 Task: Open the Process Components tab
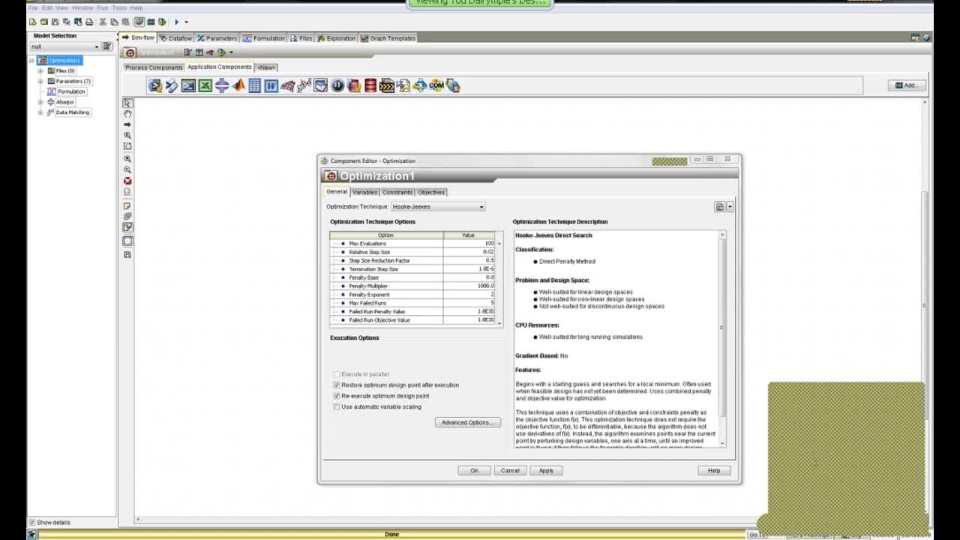(x=154, y=67)
